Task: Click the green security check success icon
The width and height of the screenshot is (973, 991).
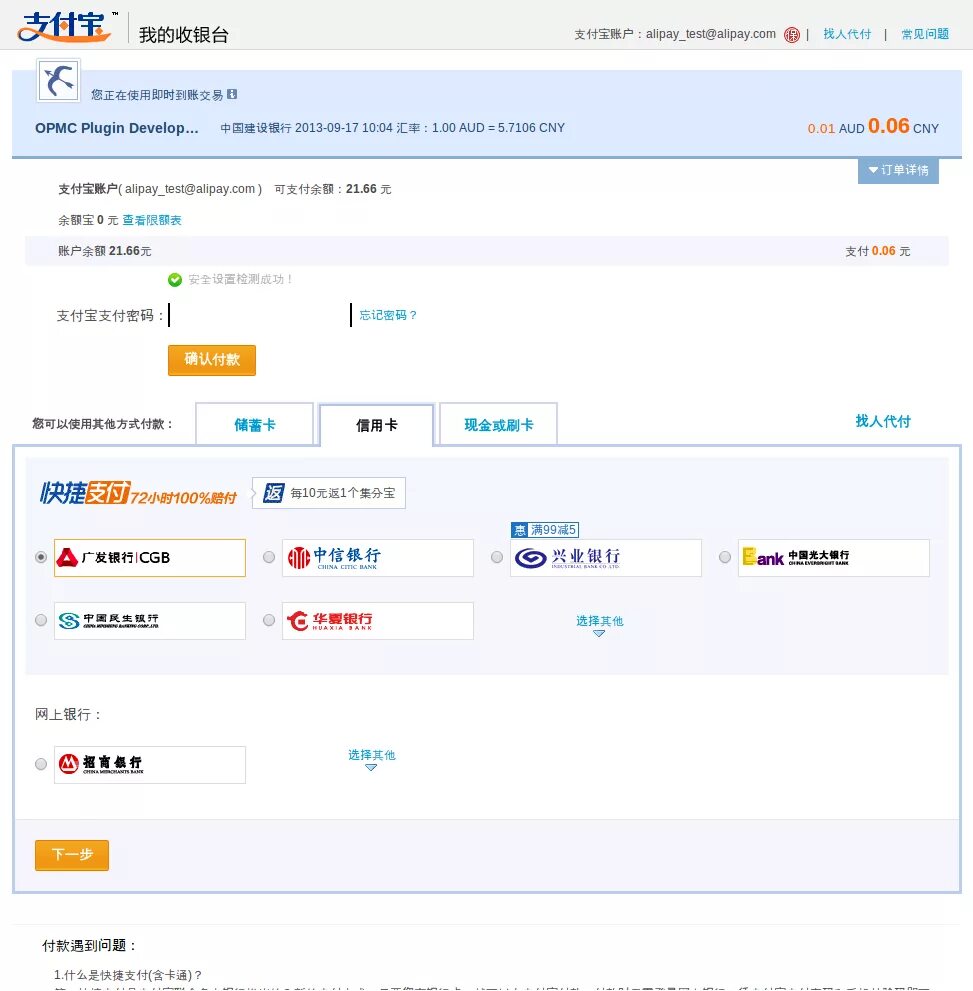Action: point(175,279)
